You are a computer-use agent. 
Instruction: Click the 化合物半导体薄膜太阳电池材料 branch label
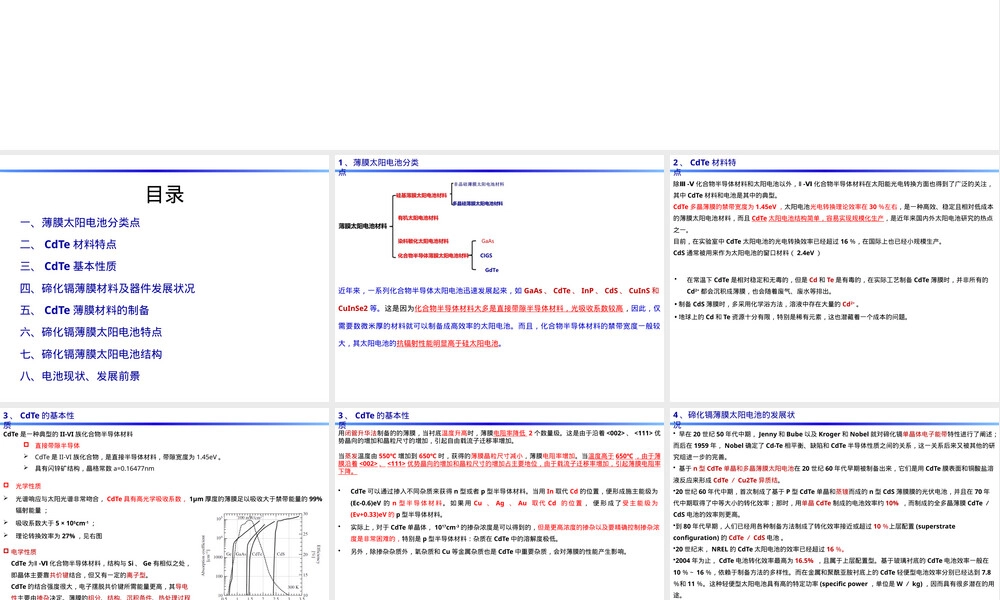pyautogui.click(x=433, y=255)
